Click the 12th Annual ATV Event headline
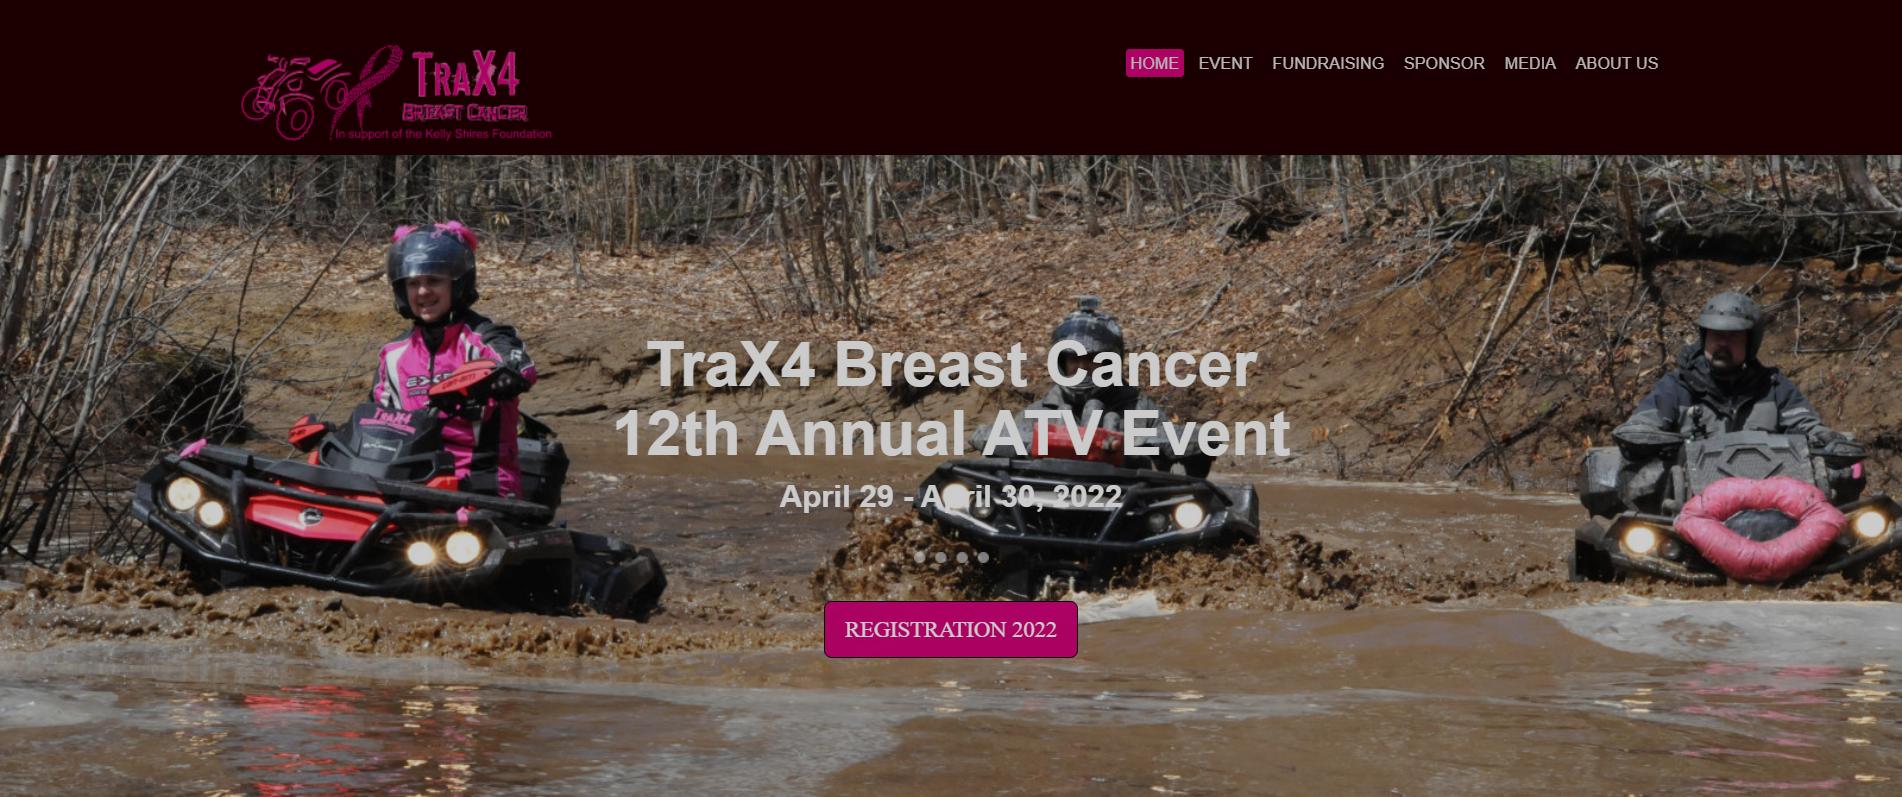Image resolution: width=1902 pixels, height=797 pixels. click(951, 433)
